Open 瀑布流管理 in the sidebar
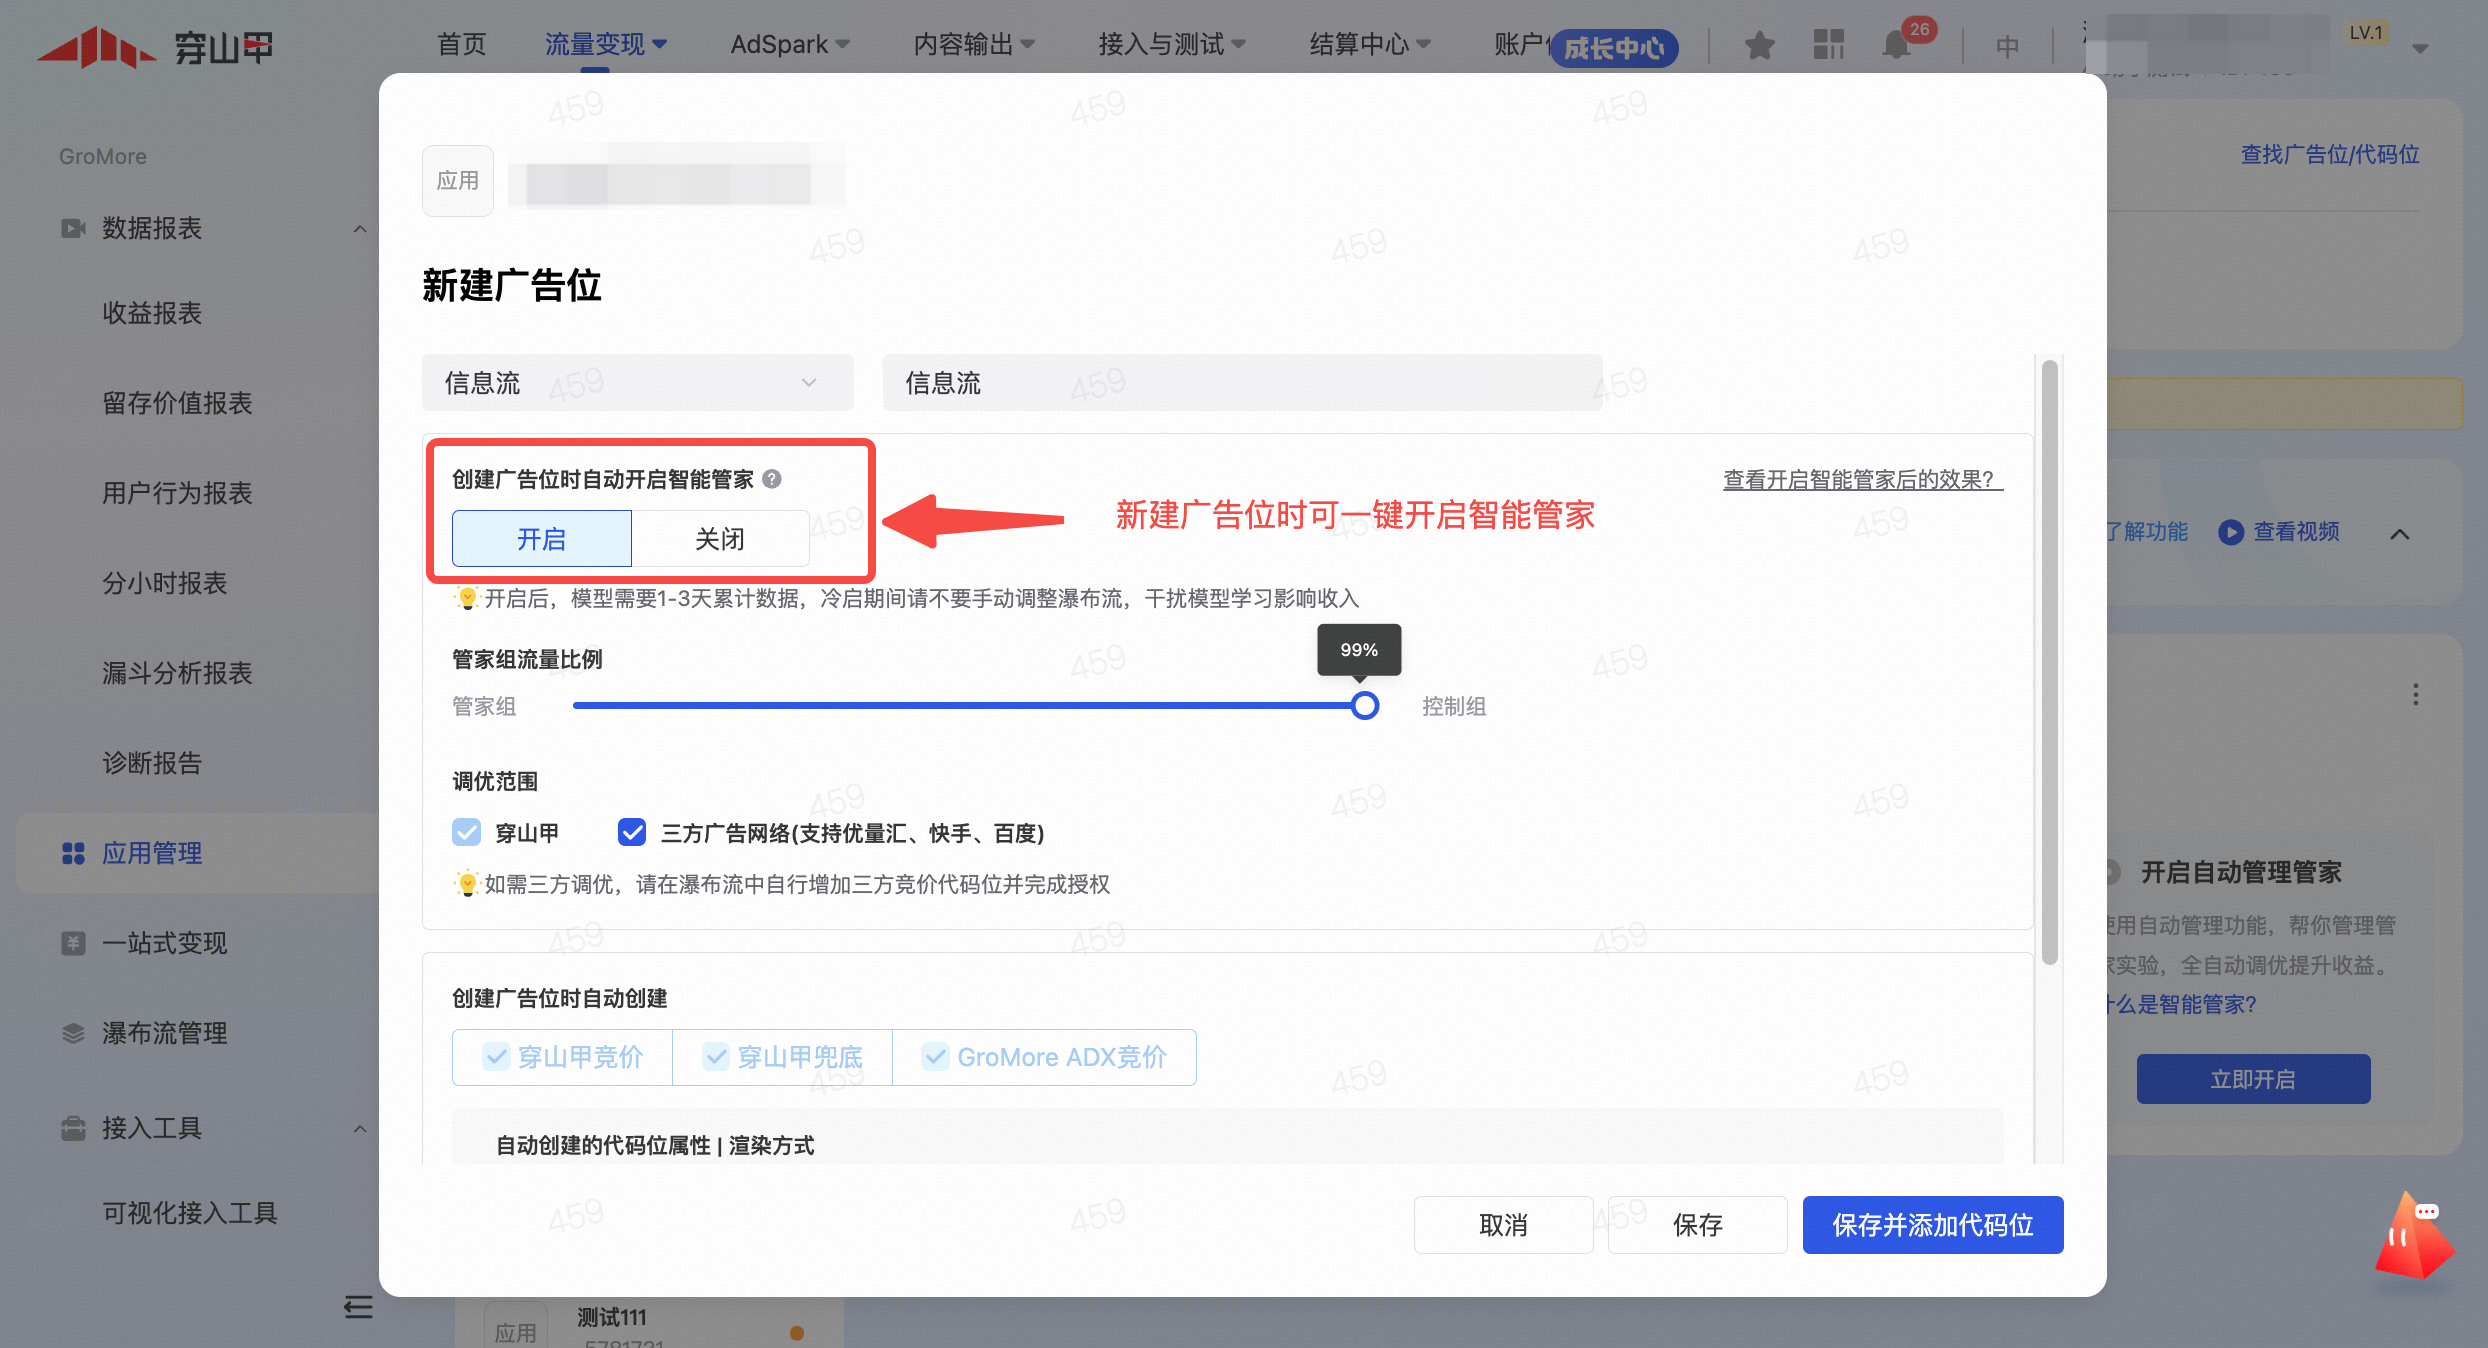This screenshot has height=1348, width=2488. 165,1033
